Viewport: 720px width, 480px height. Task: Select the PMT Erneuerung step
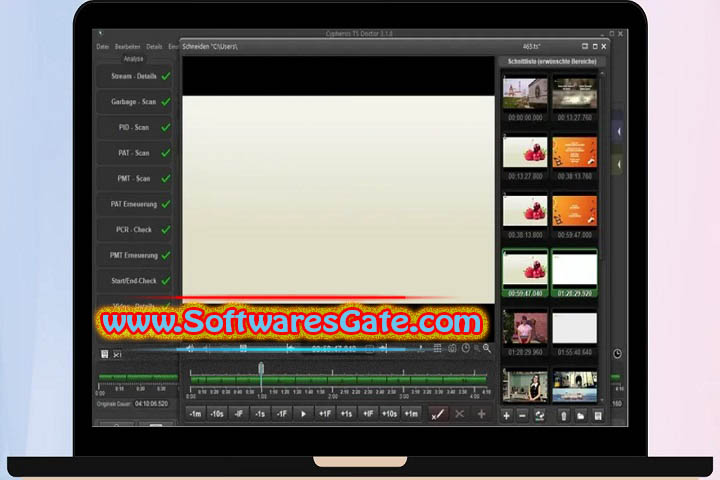(x=135, y=255)
